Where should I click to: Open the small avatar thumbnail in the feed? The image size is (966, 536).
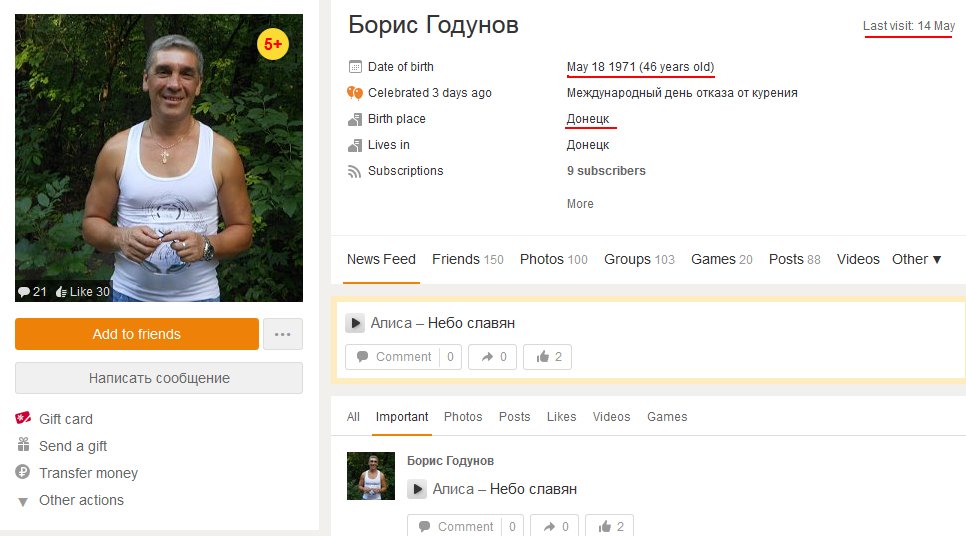371,476
